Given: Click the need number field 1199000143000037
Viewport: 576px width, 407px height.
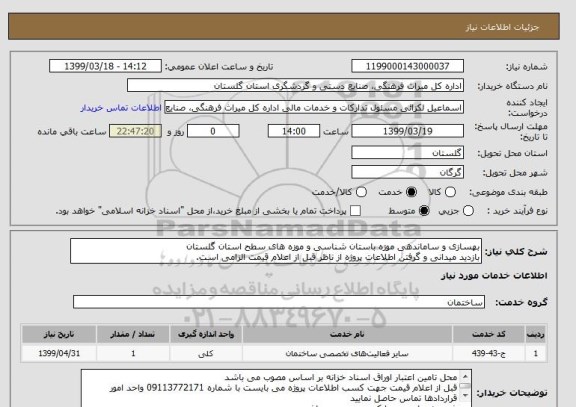Looking at the screenshot, I should point(407,66).
